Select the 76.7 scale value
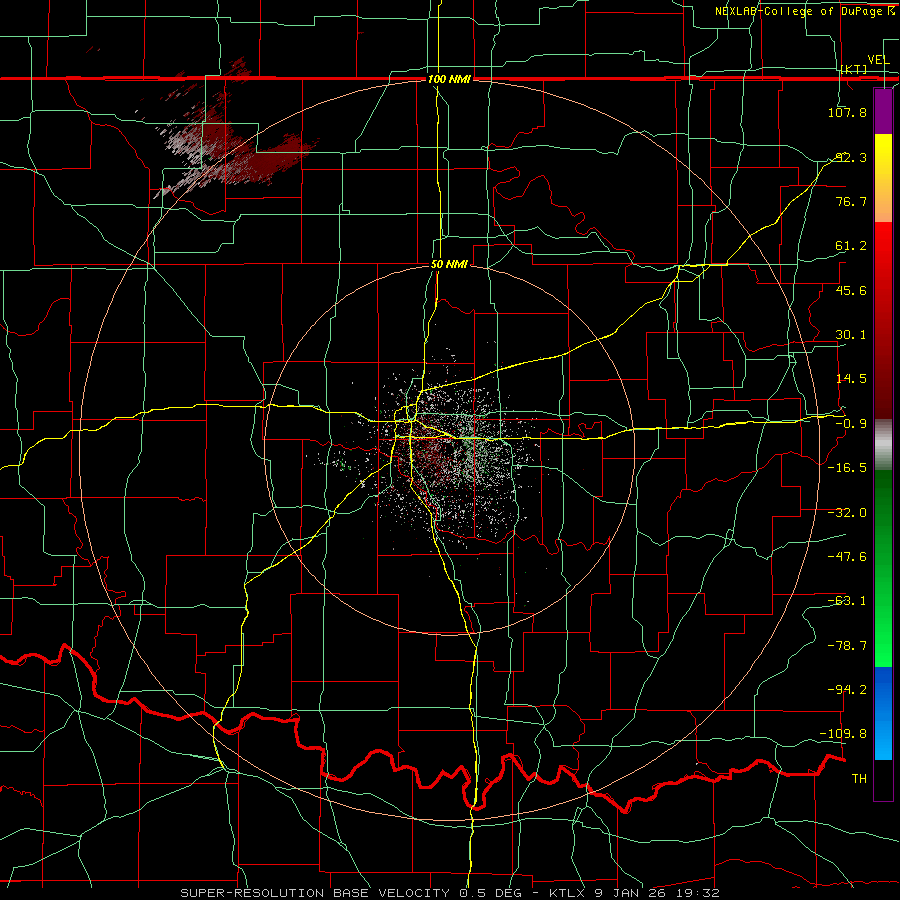The width and height of the screenshot is (900, 900). [851, 201]
